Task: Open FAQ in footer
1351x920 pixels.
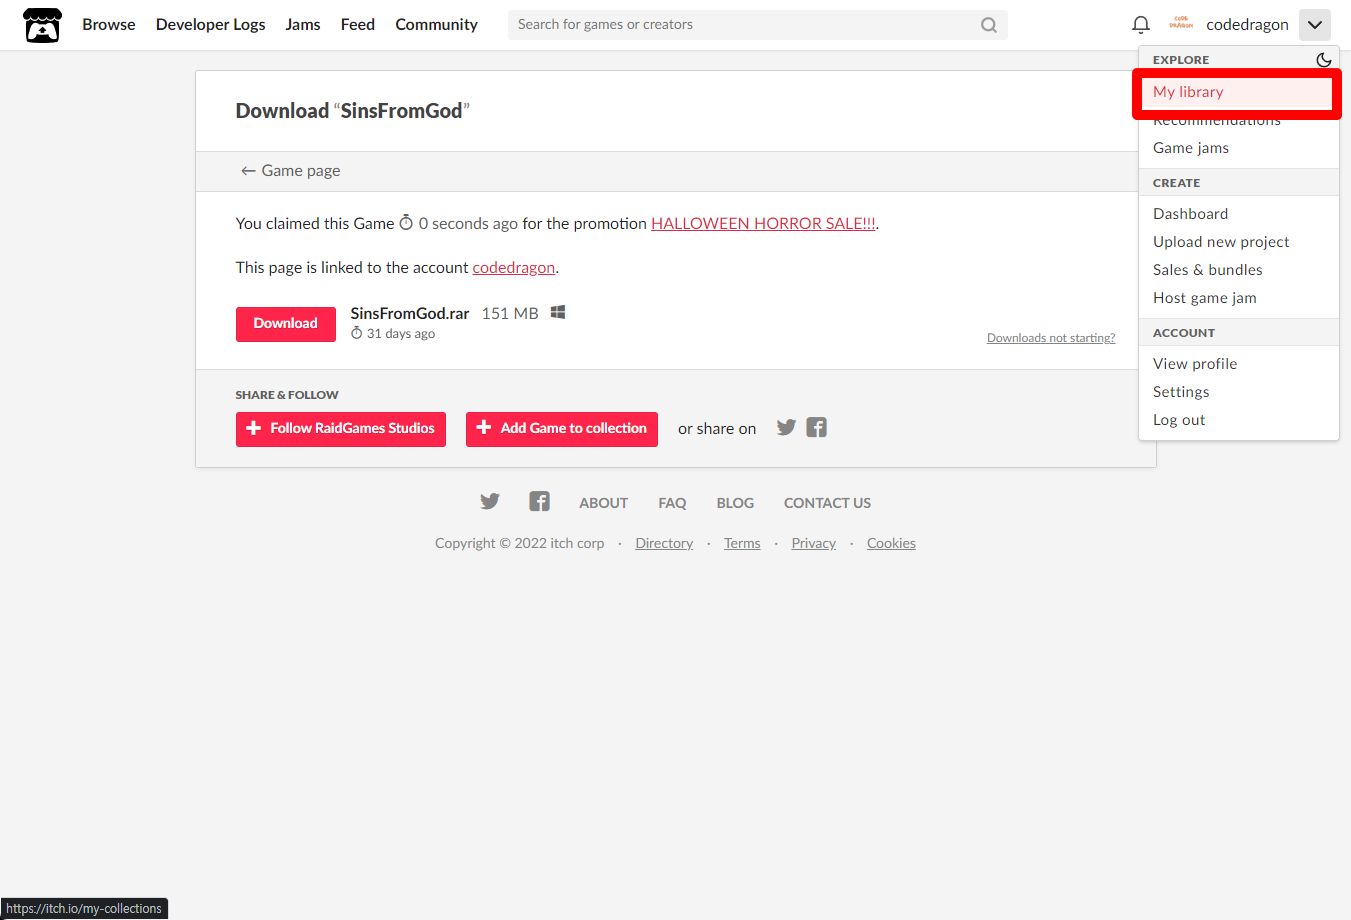Action: pyautogui.click(x=672, y=503)
